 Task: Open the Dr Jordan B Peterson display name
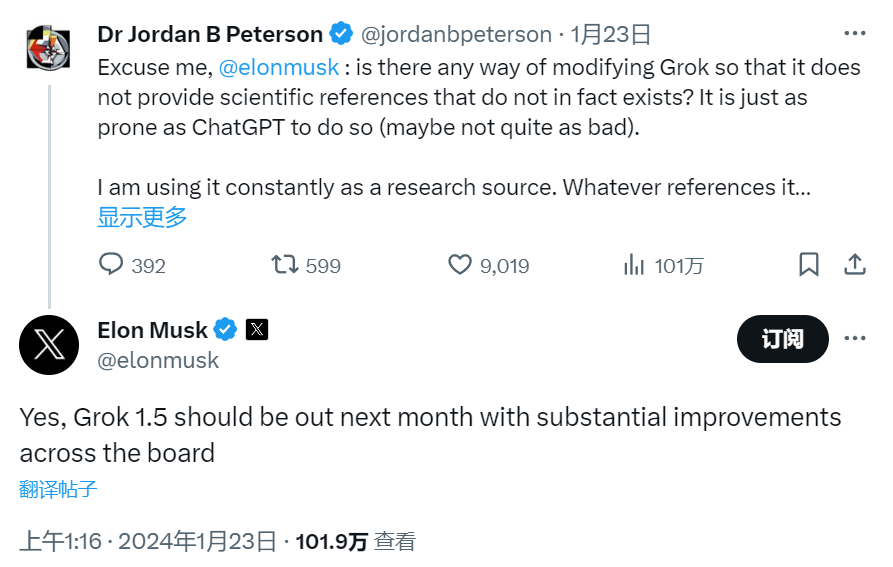coord(210,34)
